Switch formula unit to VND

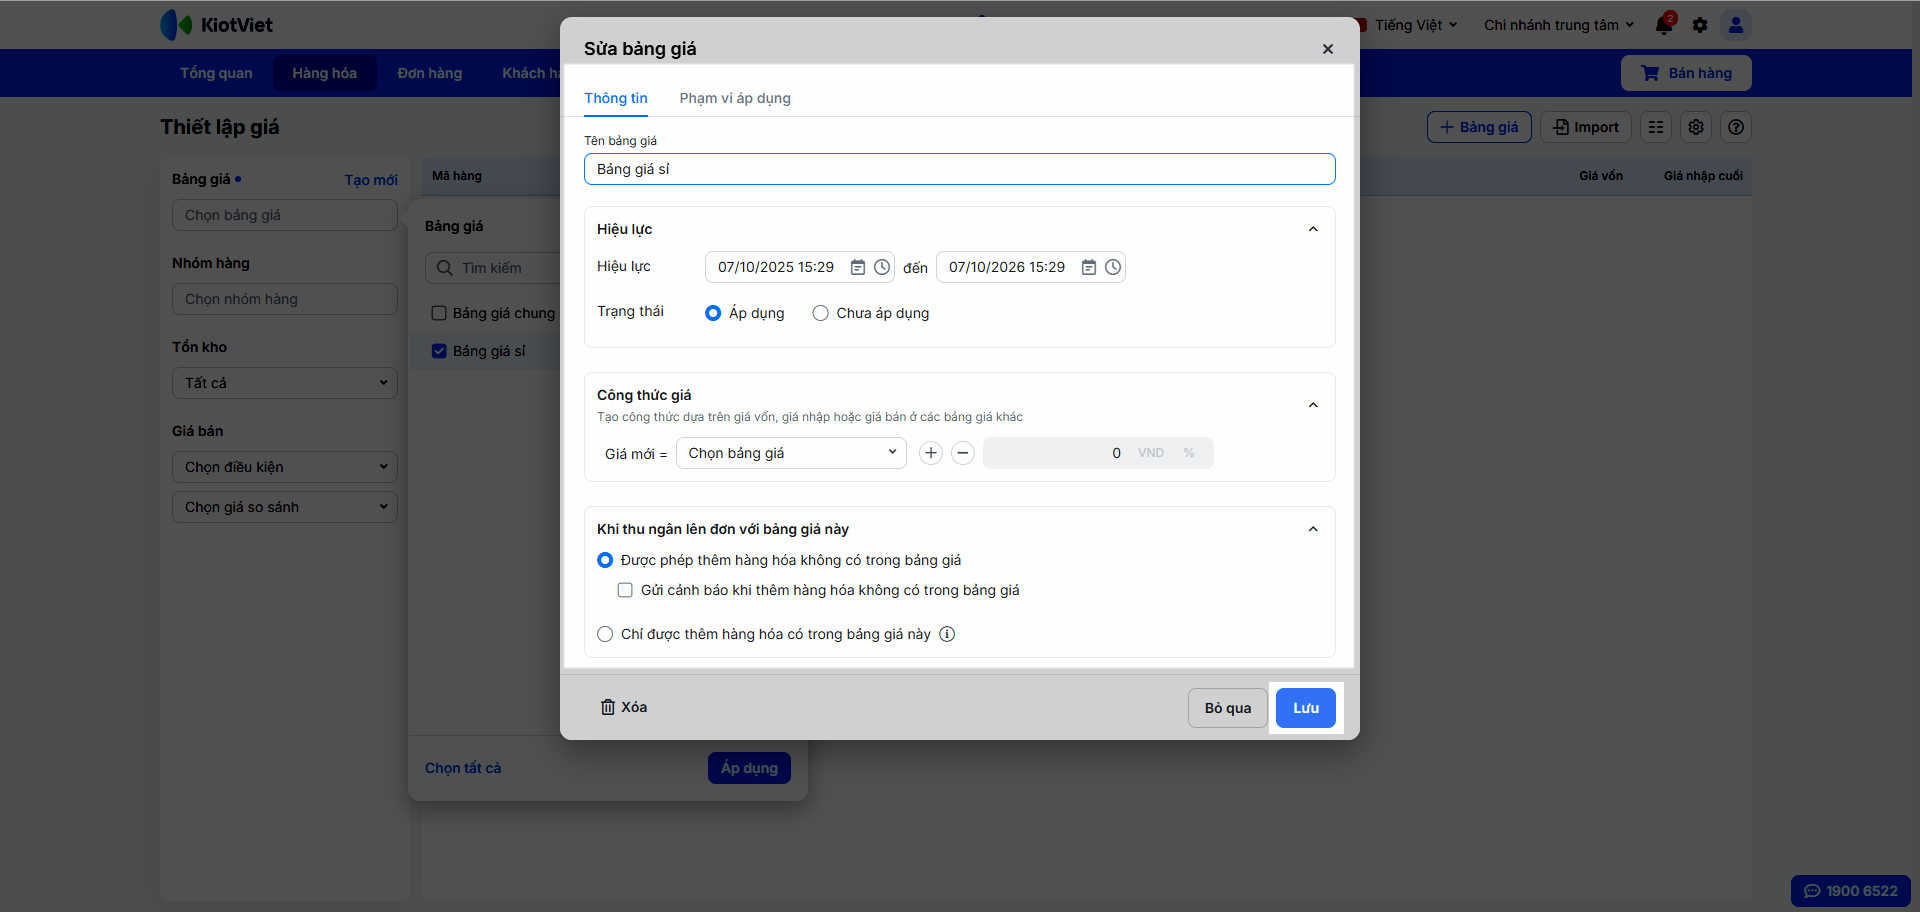[x=1151, y=453]
